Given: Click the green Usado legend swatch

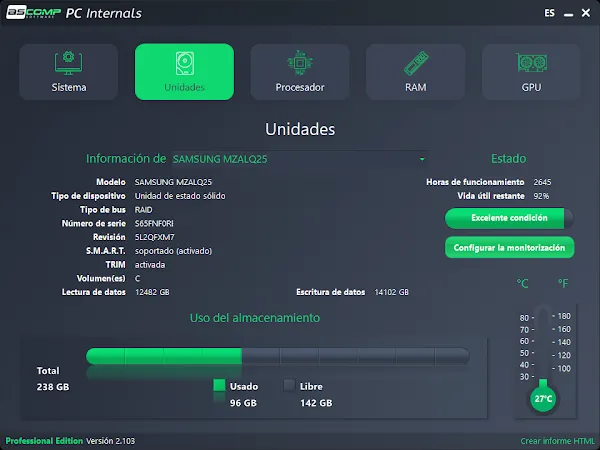Looking at the screenshot, I should click(x=219, y=385).
